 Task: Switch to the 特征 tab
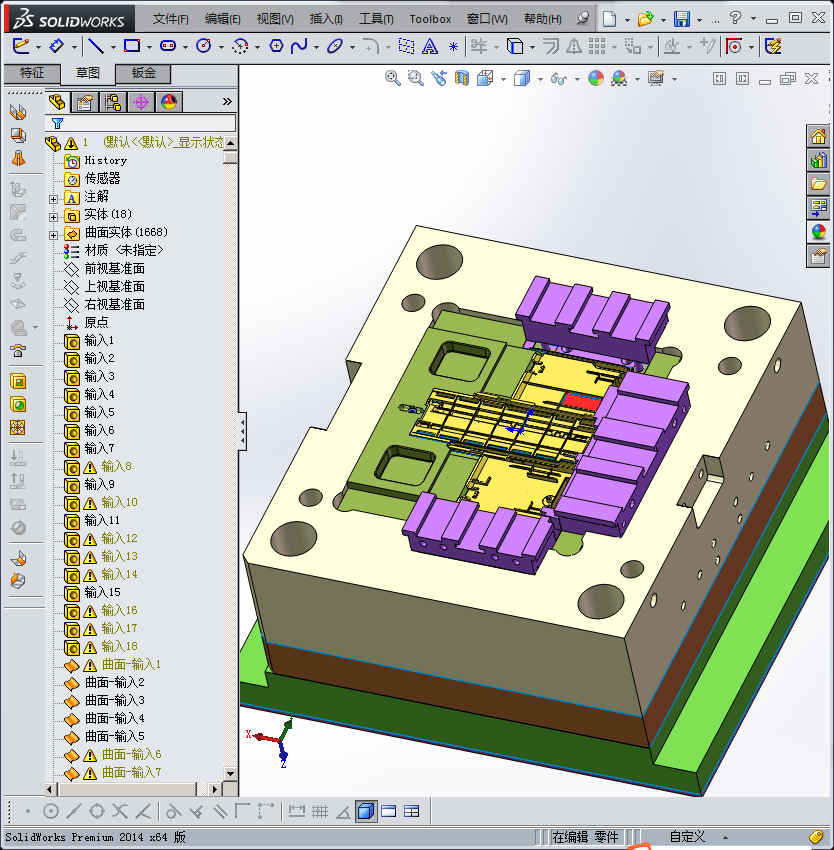click(x=32, y=73)
